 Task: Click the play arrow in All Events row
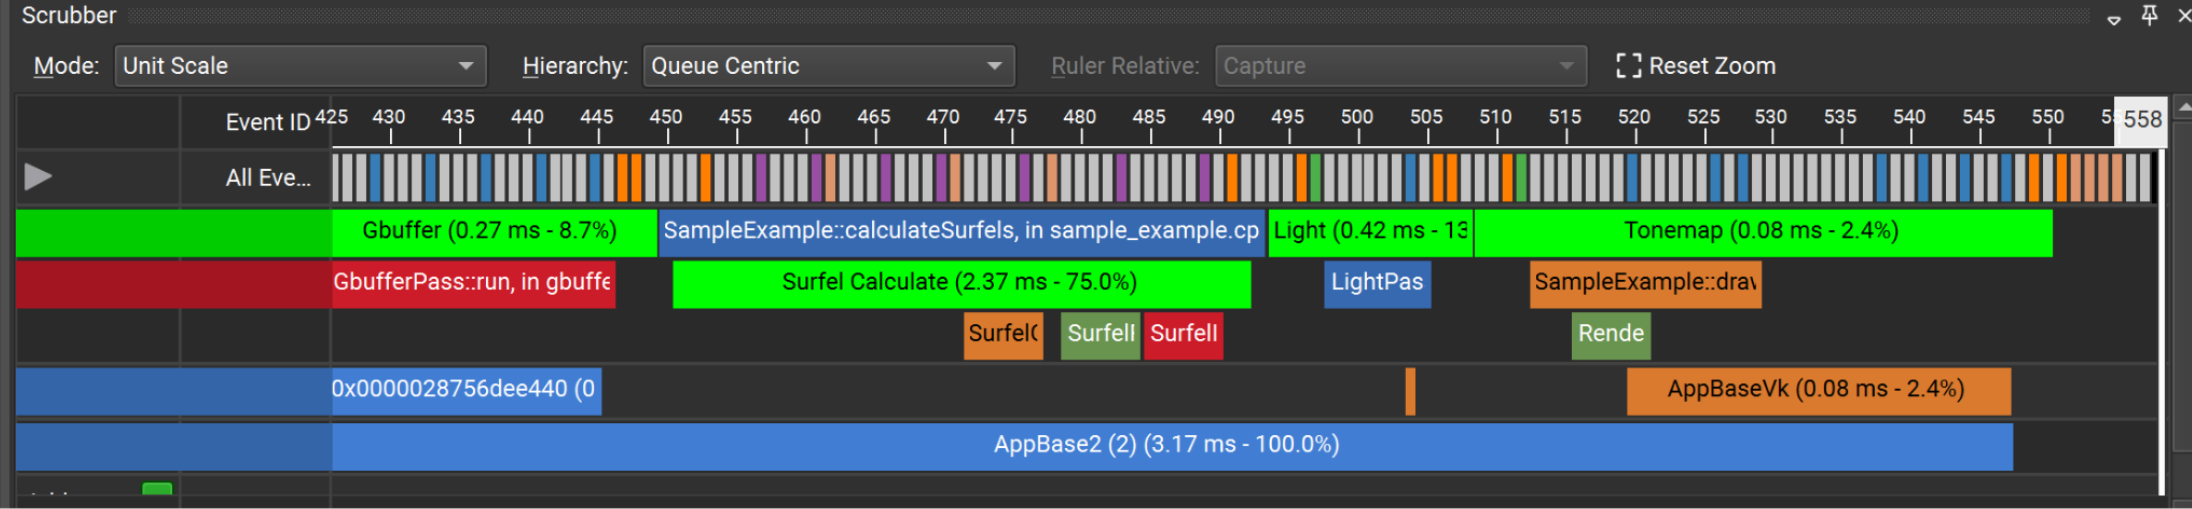pos(38,177)
